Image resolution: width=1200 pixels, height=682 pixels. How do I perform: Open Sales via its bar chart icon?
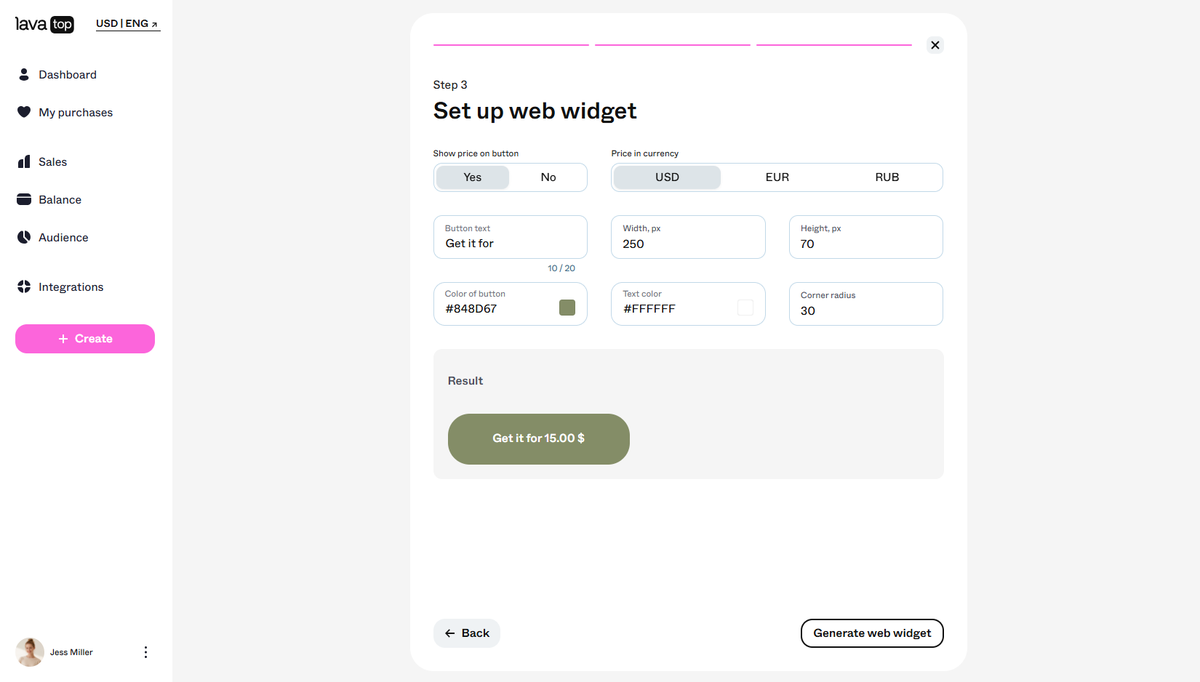click(x=24, y=162)
